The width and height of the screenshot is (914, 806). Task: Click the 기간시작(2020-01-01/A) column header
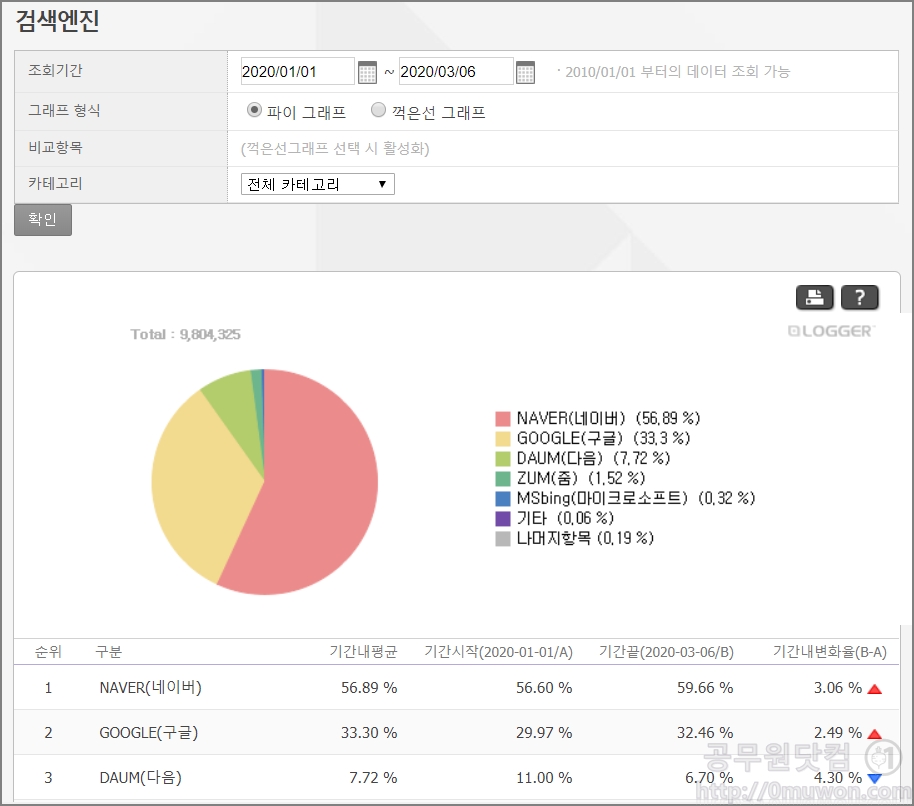(498, 652)
